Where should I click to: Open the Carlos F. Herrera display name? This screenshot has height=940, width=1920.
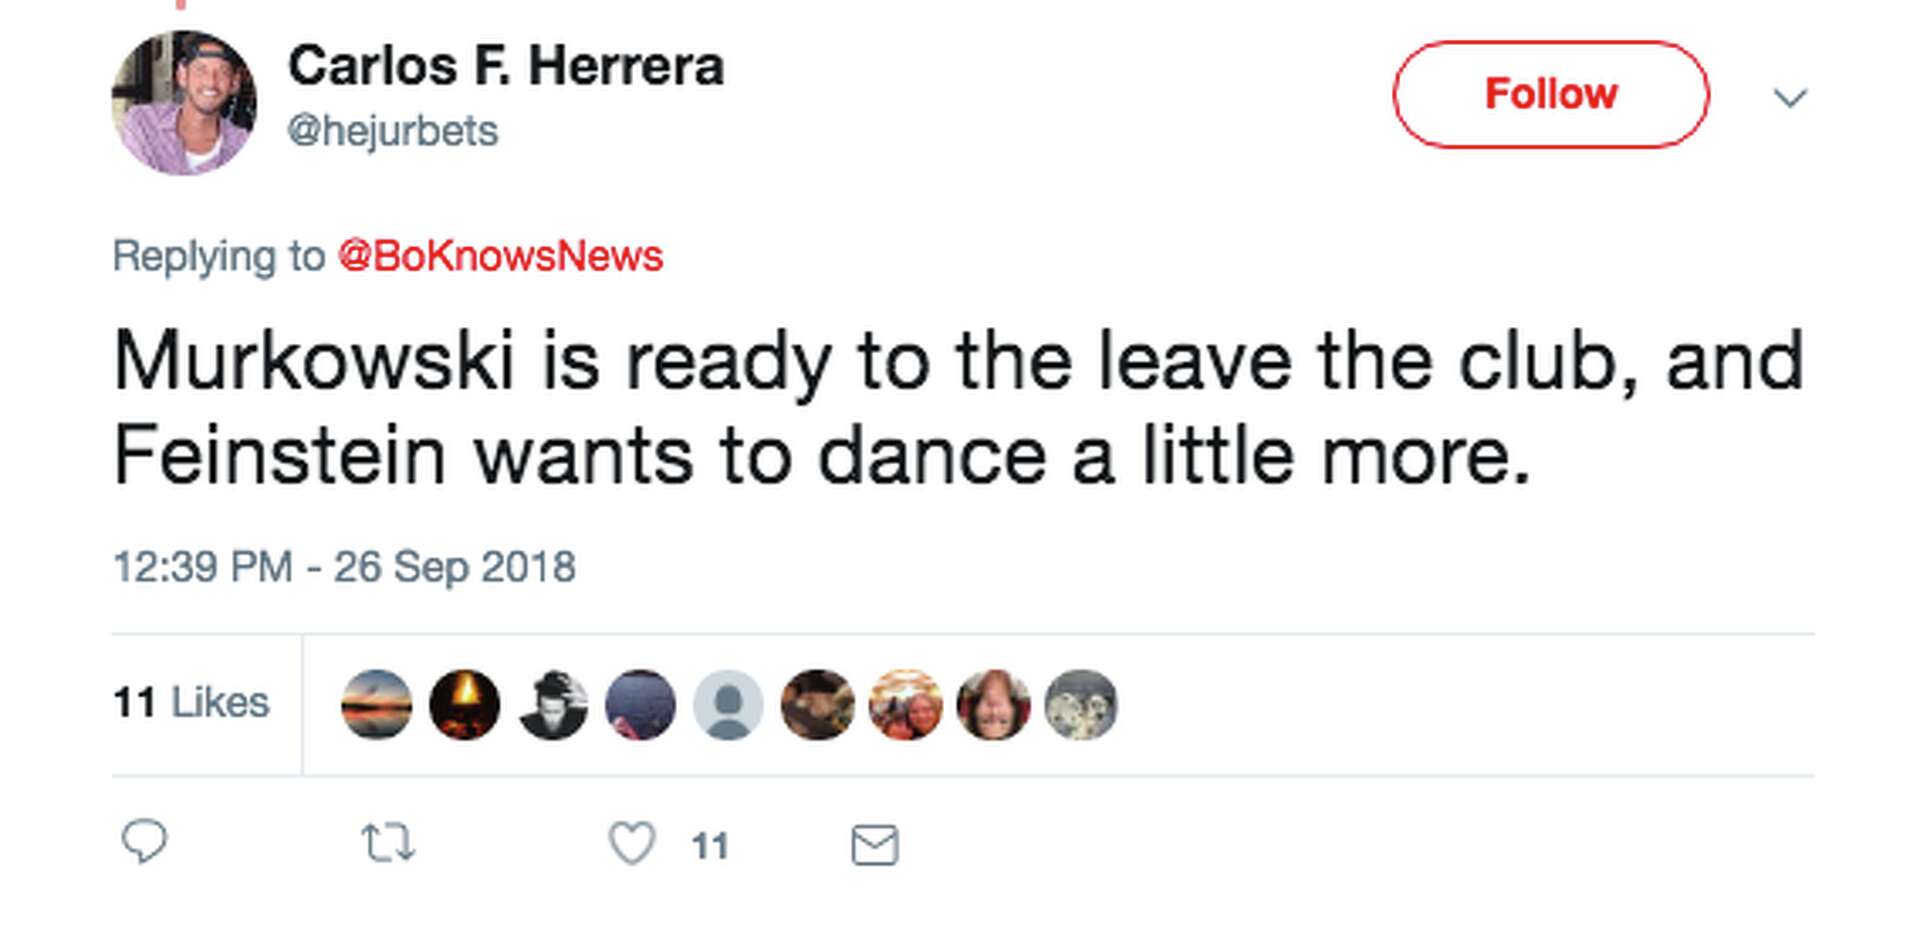coord(506,67)
